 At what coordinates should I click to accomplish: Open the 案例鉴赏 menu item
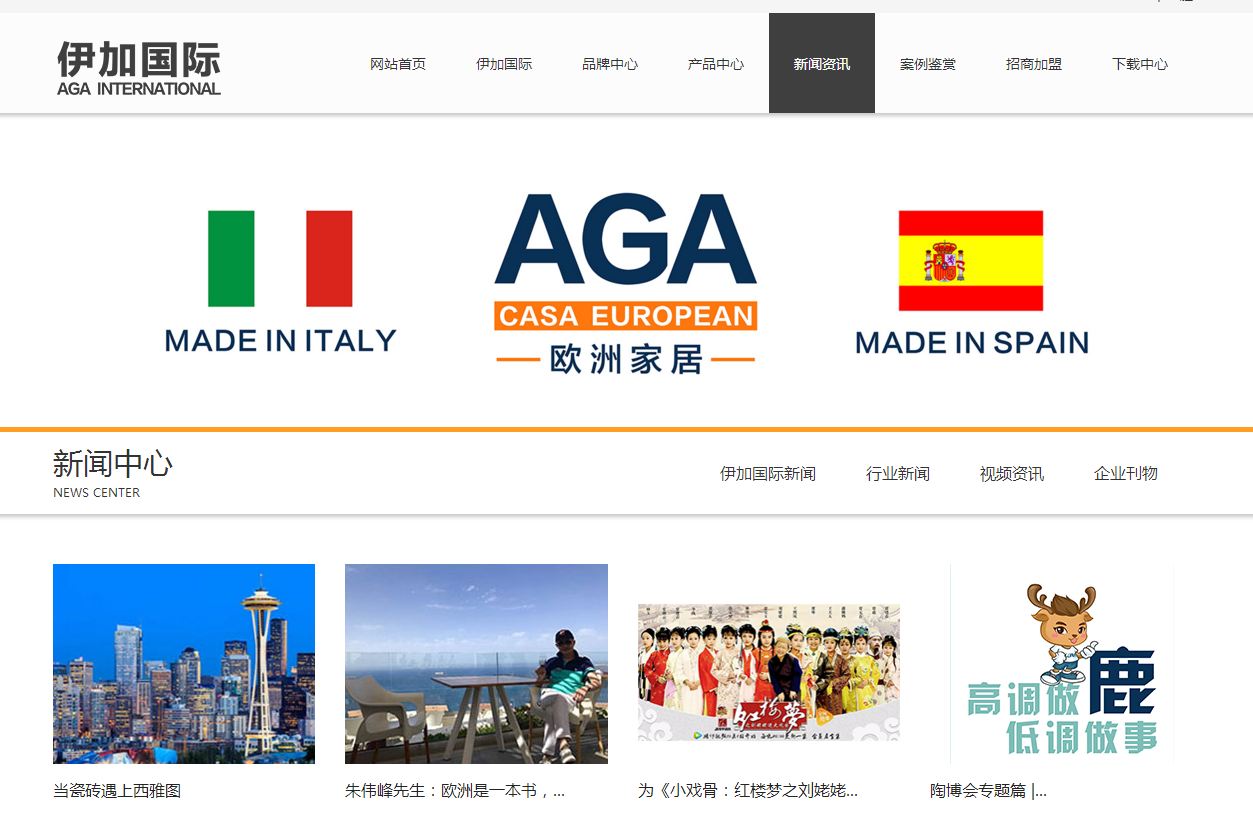(928, 64)
